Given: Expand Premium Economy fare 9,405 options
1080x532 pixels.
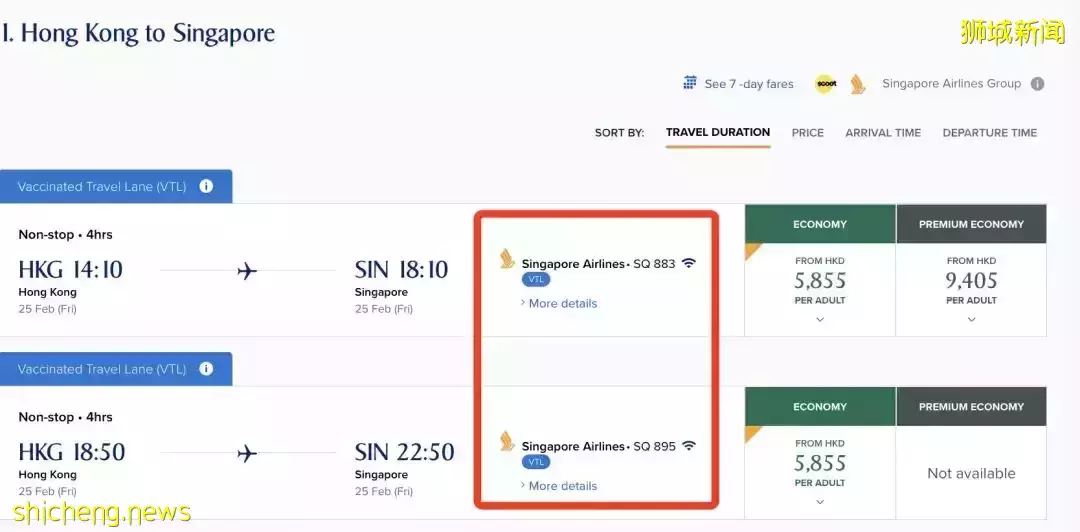Looking at the screenshot, I should pos(971,320).
